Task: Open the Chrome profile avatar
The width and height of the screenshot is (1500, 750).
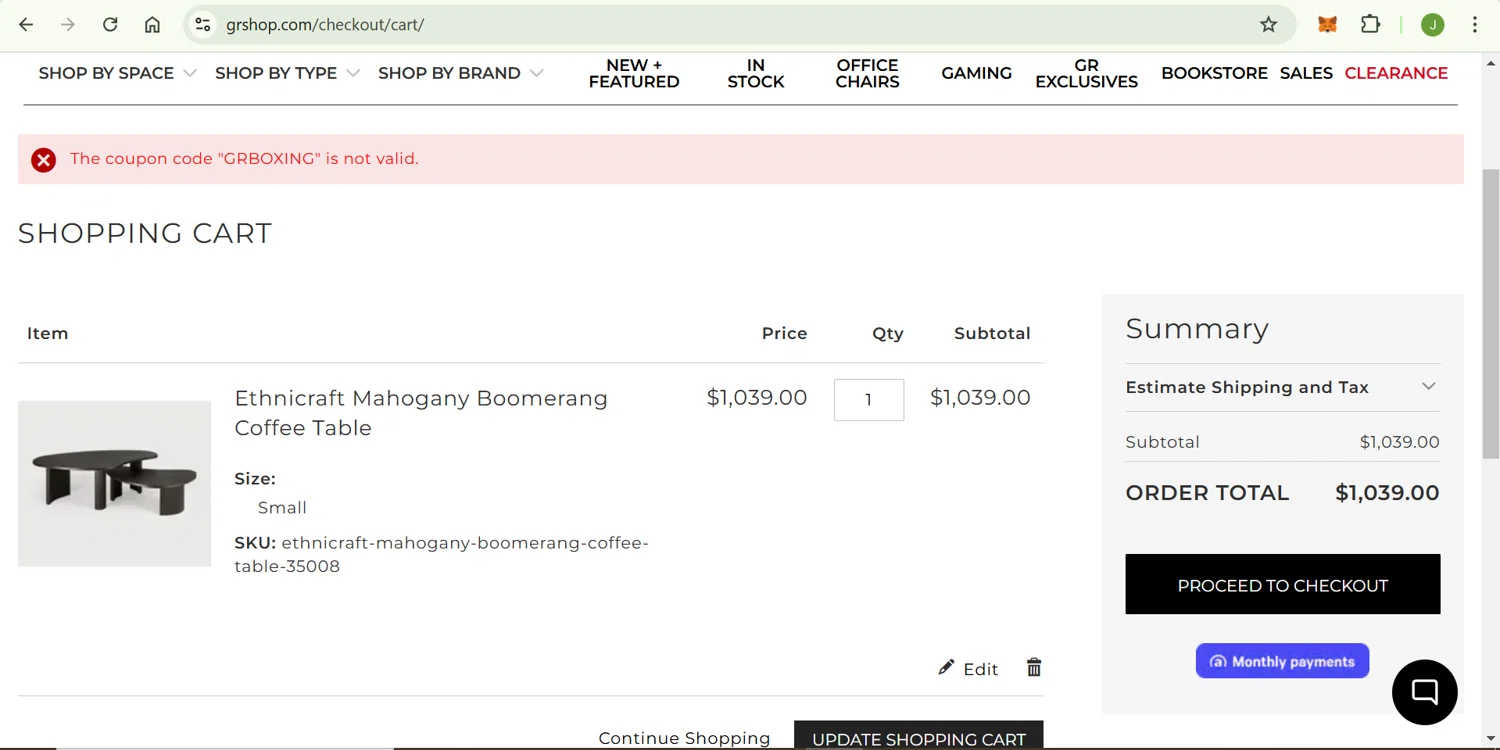Action: point(1433,25)
